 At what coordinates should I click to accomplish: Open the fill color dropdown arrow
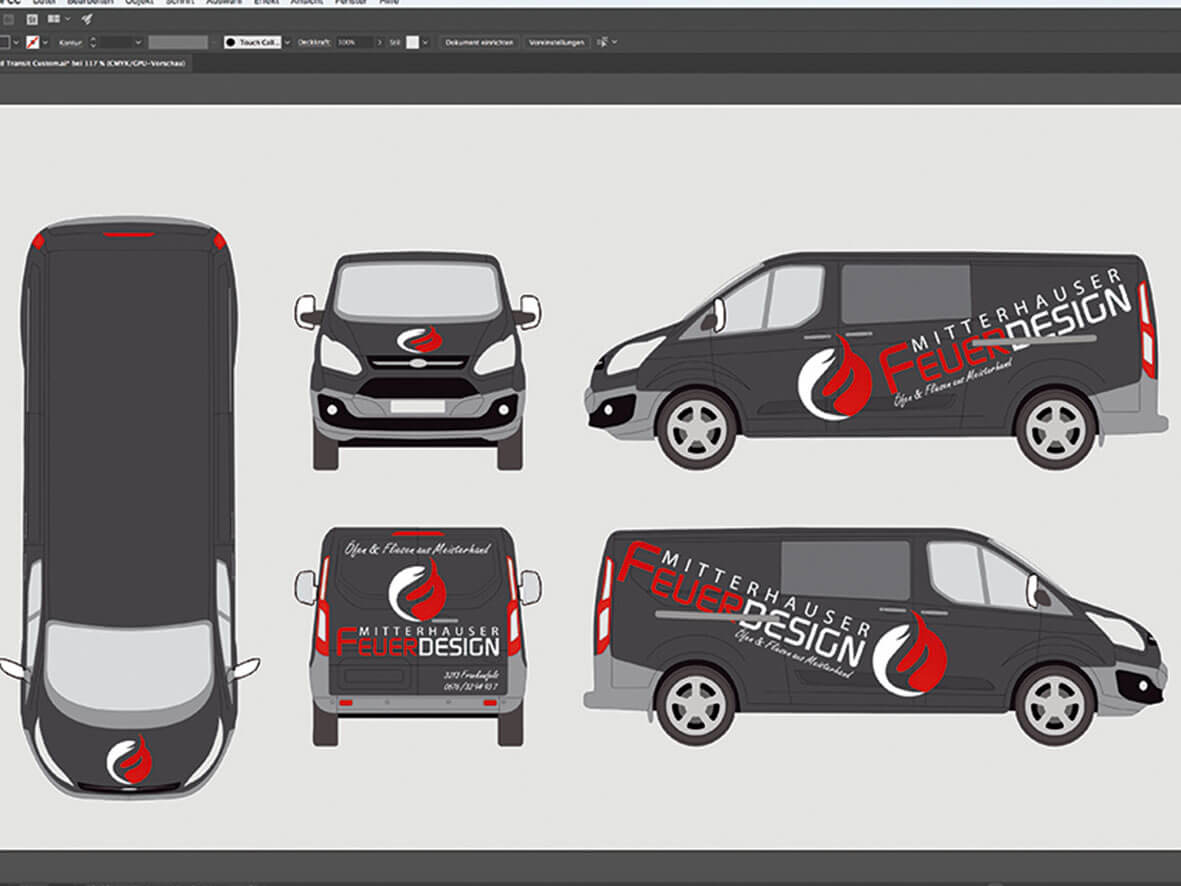[x=16, y=43]
